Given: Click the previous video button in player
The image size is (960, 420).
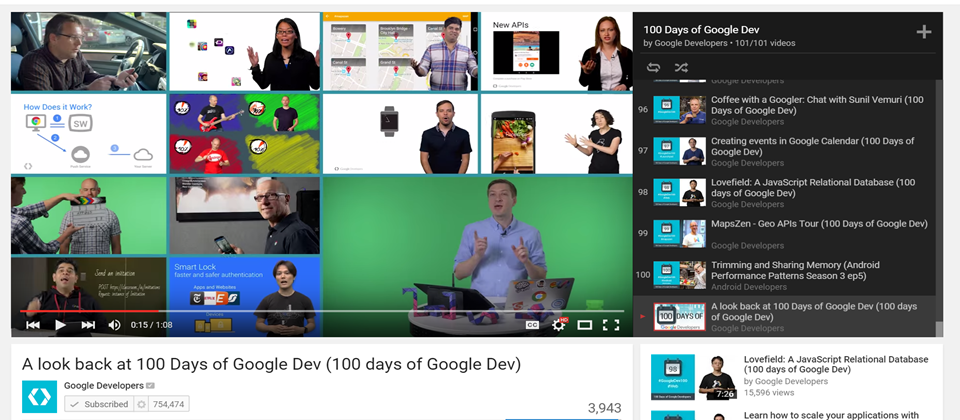Looking at the screenshot, I should tap(32, 325).
